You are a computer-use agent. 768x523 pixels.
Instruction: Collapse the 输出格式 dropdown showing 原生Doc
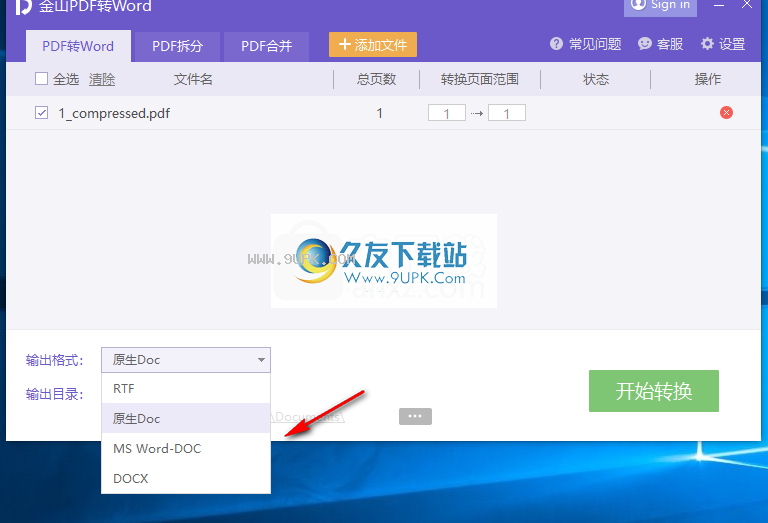(186, 360)
